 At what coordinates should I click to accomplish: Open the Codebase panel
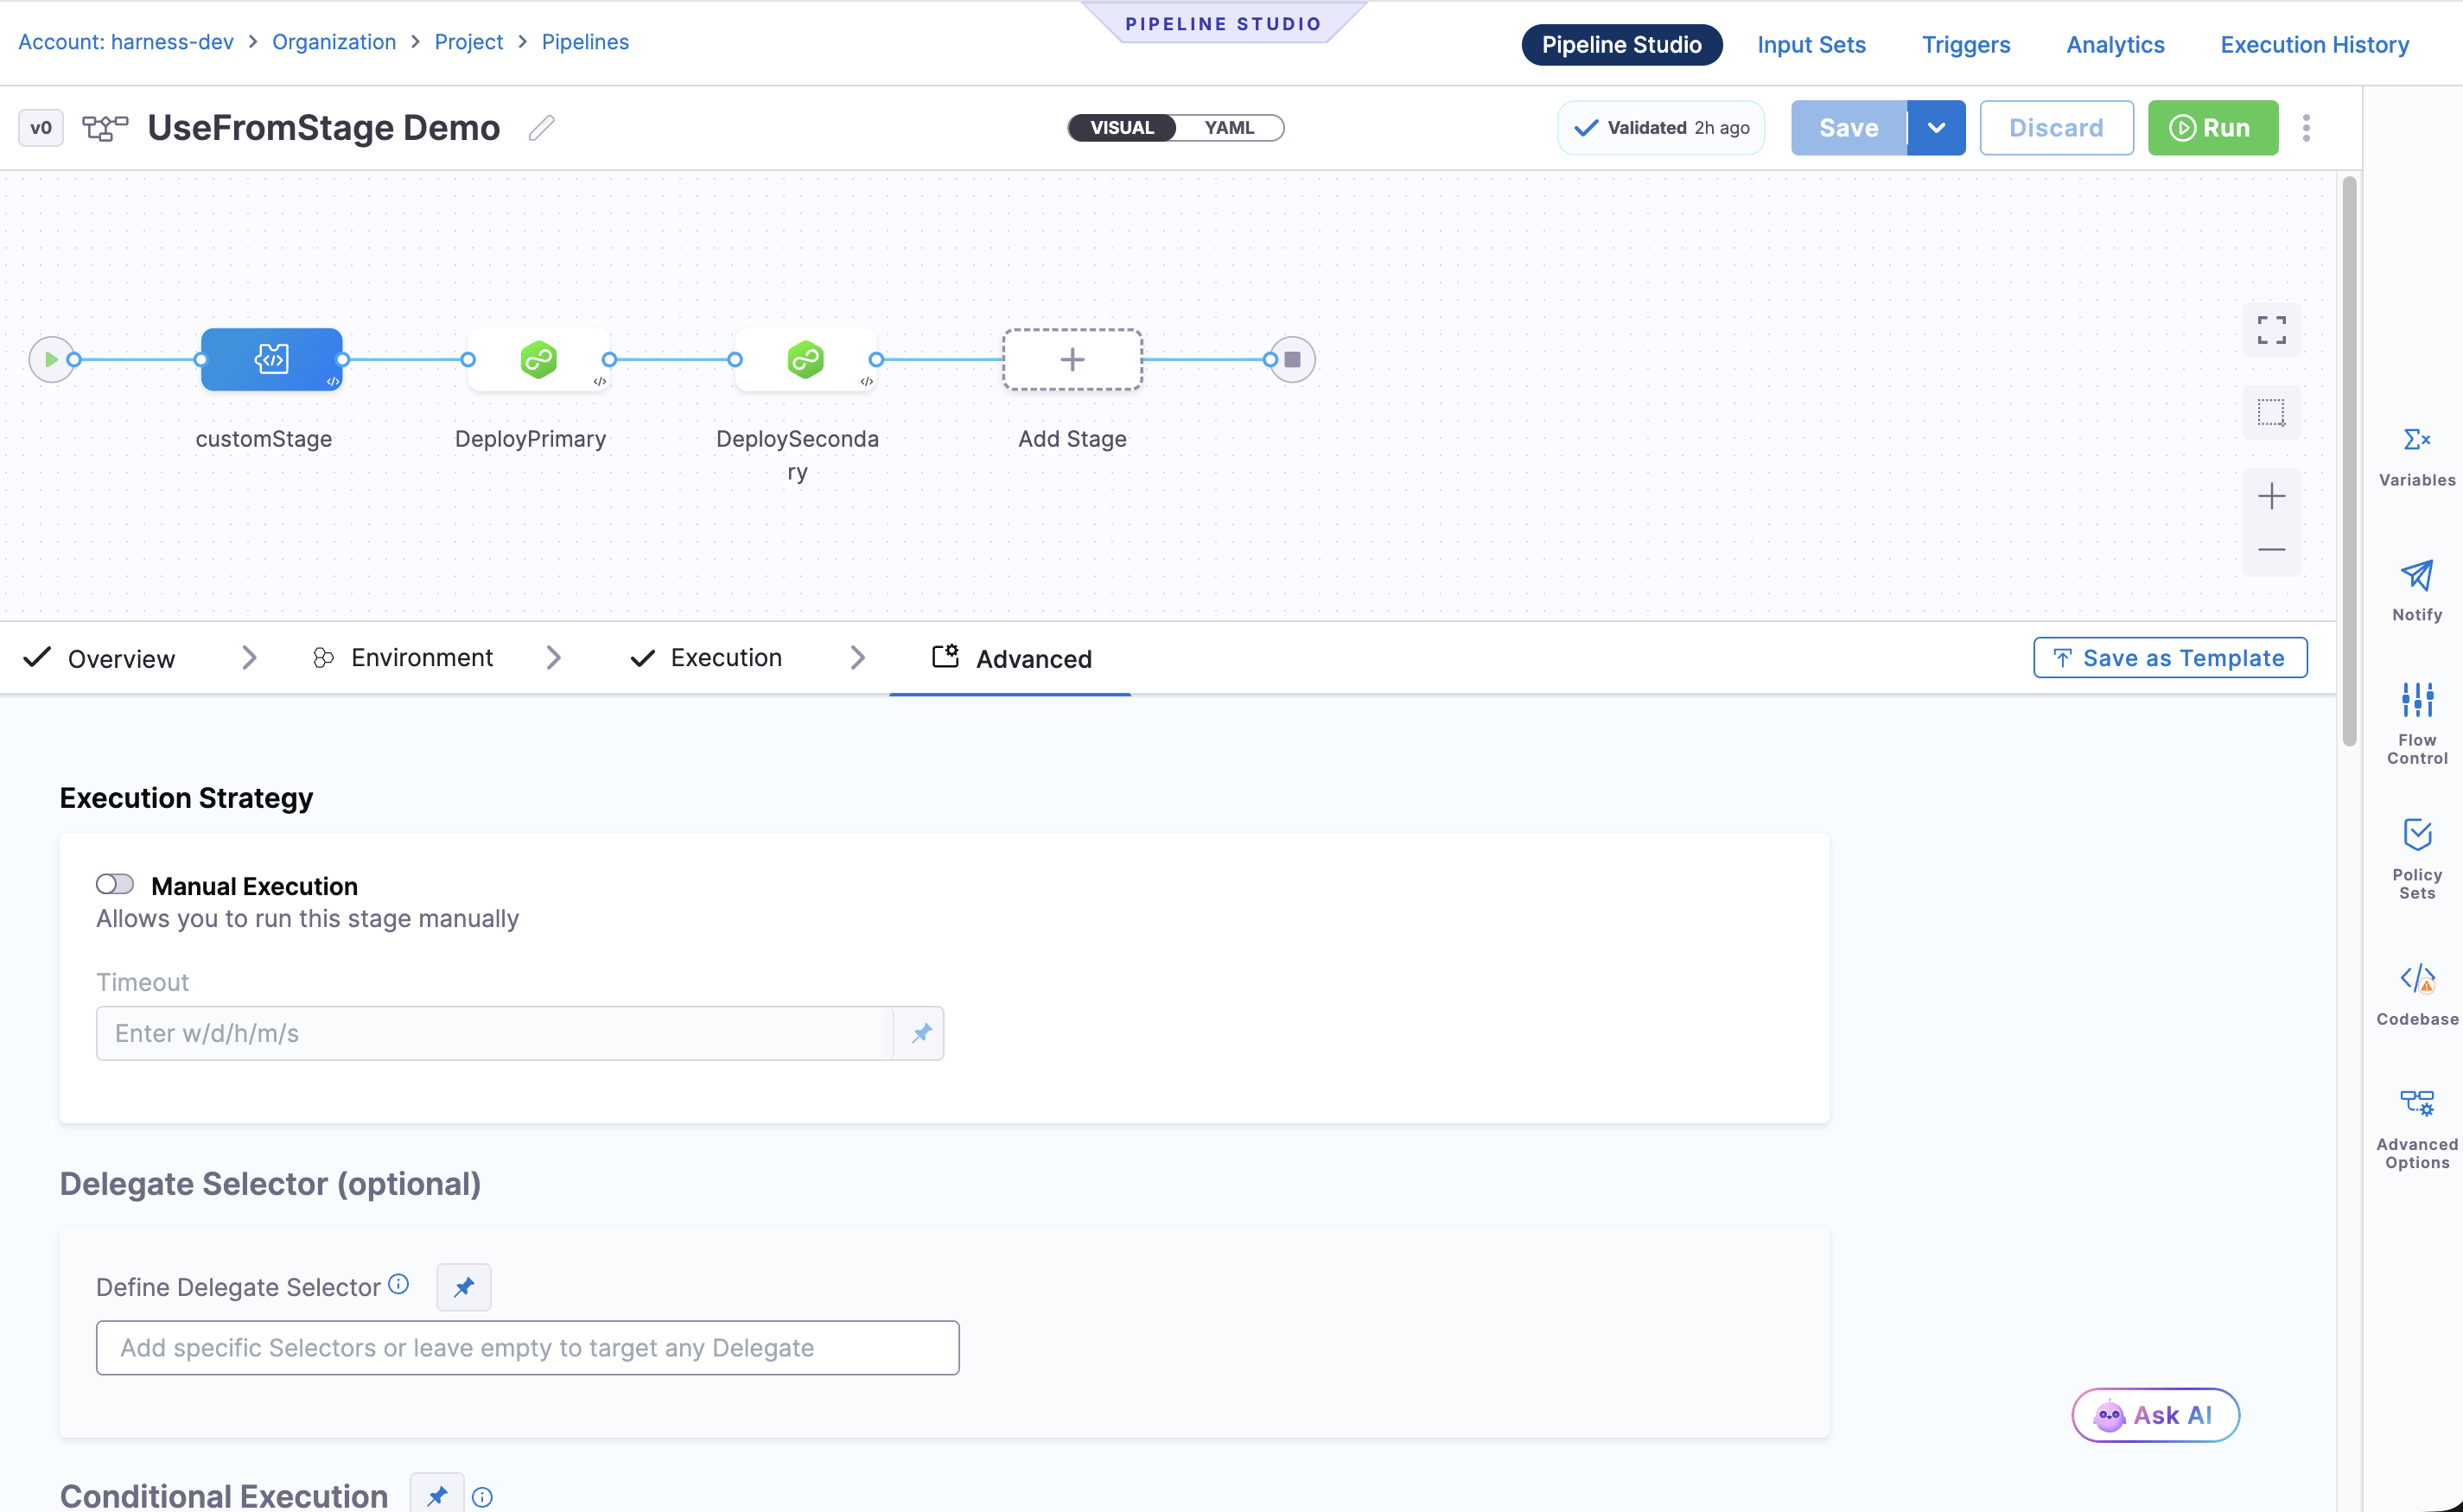[x=2416, y=994]
